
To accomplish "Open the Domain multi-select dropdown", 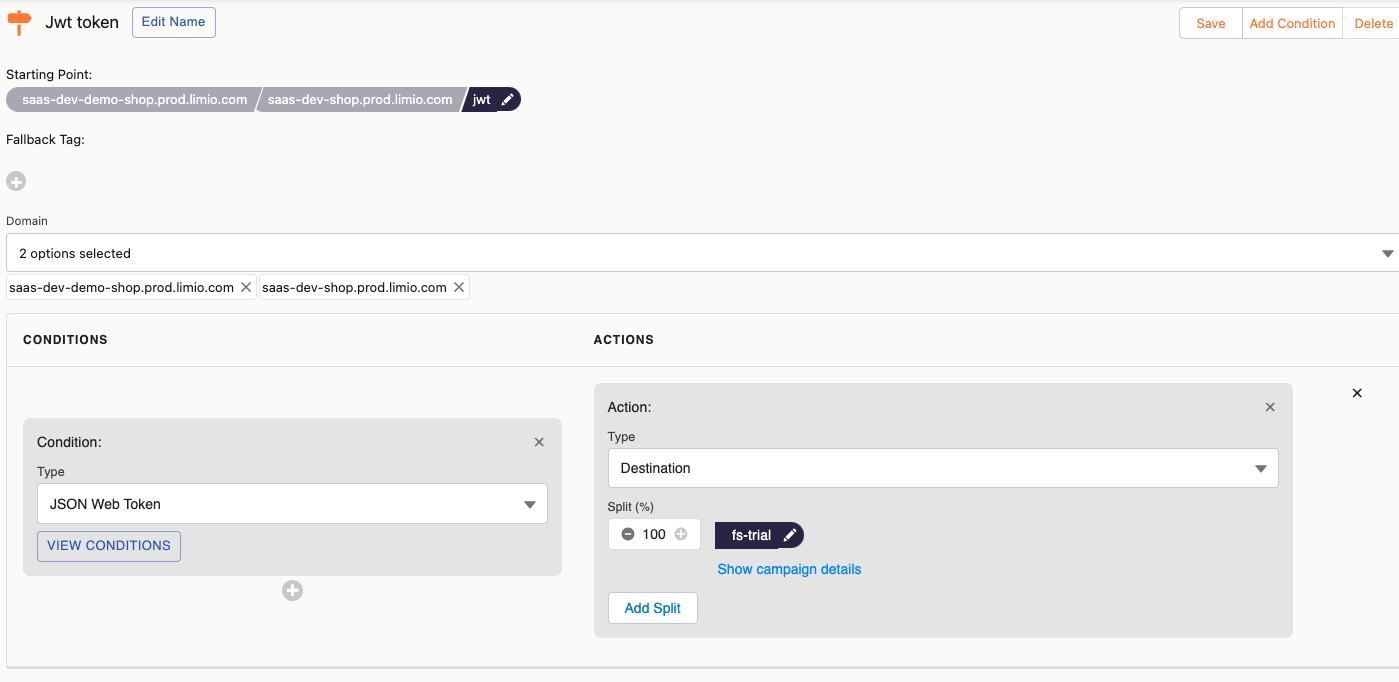I will (x=700, y=253).
